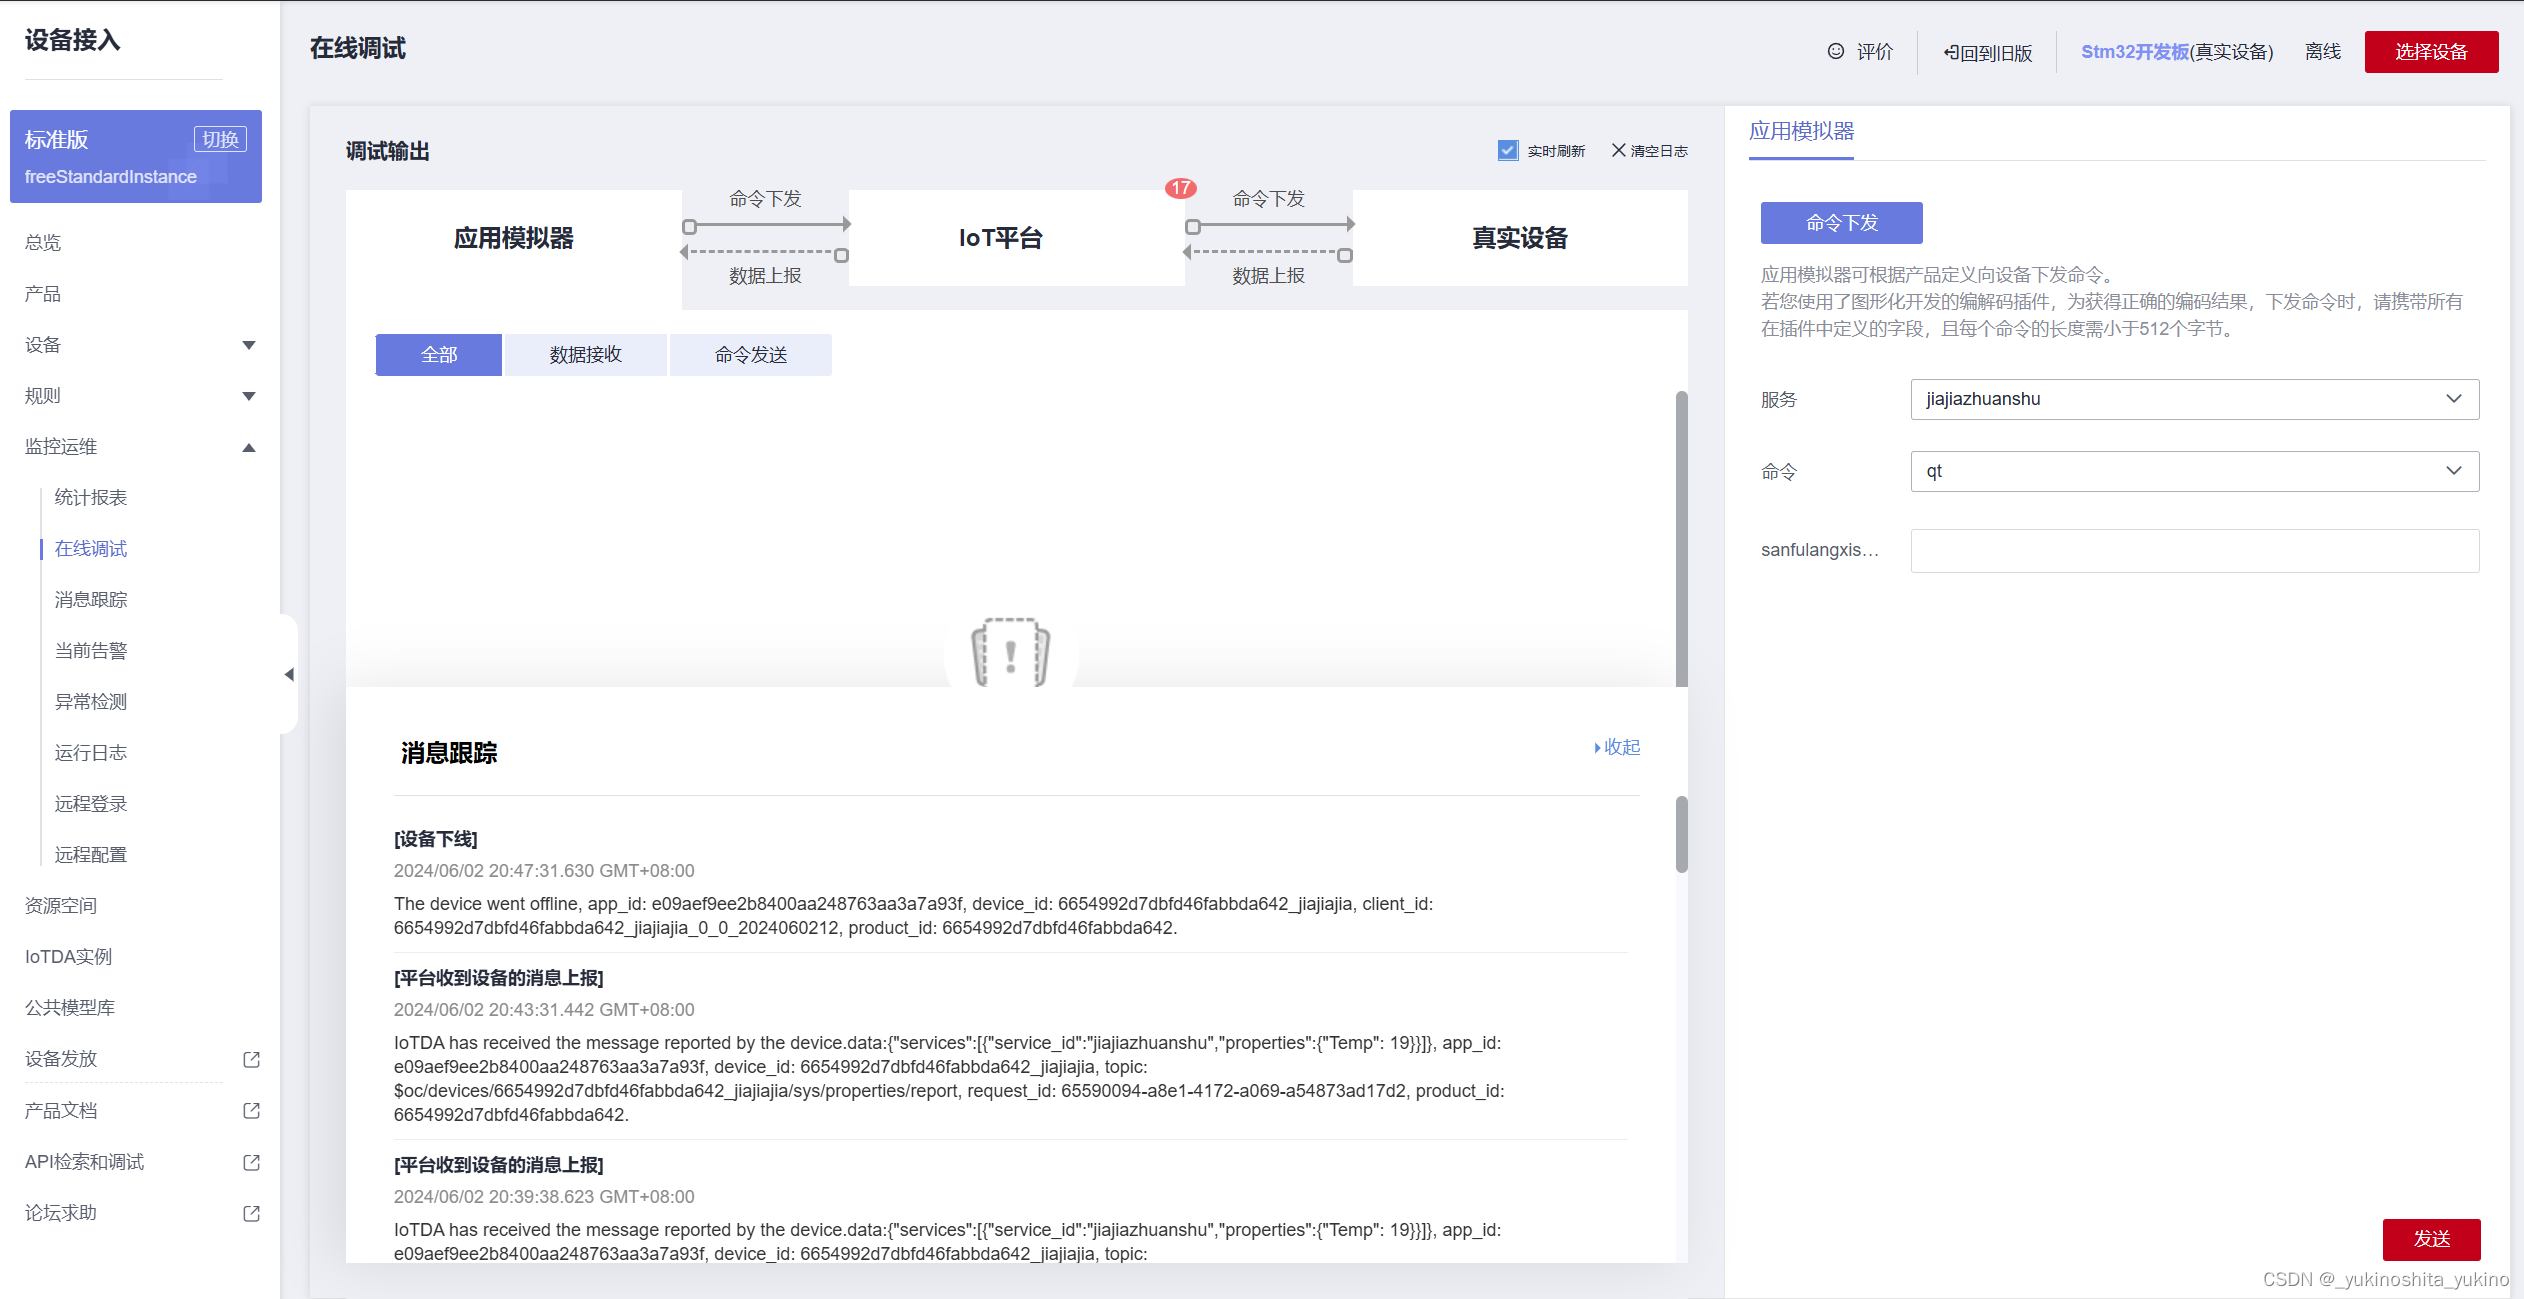
Task: Open 产品 in the sidebar
Action: tap(43, 294)
